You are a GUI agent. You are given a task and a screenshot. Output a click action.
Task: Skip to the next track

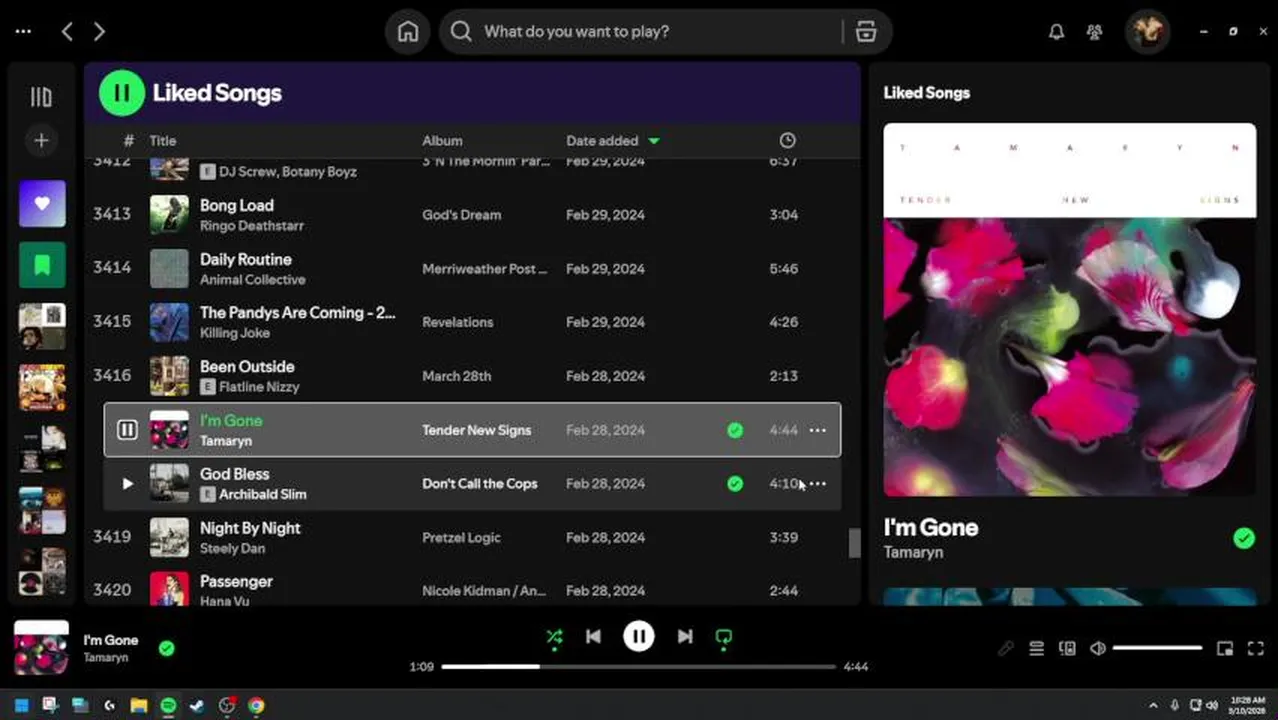[x=685, y=637]
